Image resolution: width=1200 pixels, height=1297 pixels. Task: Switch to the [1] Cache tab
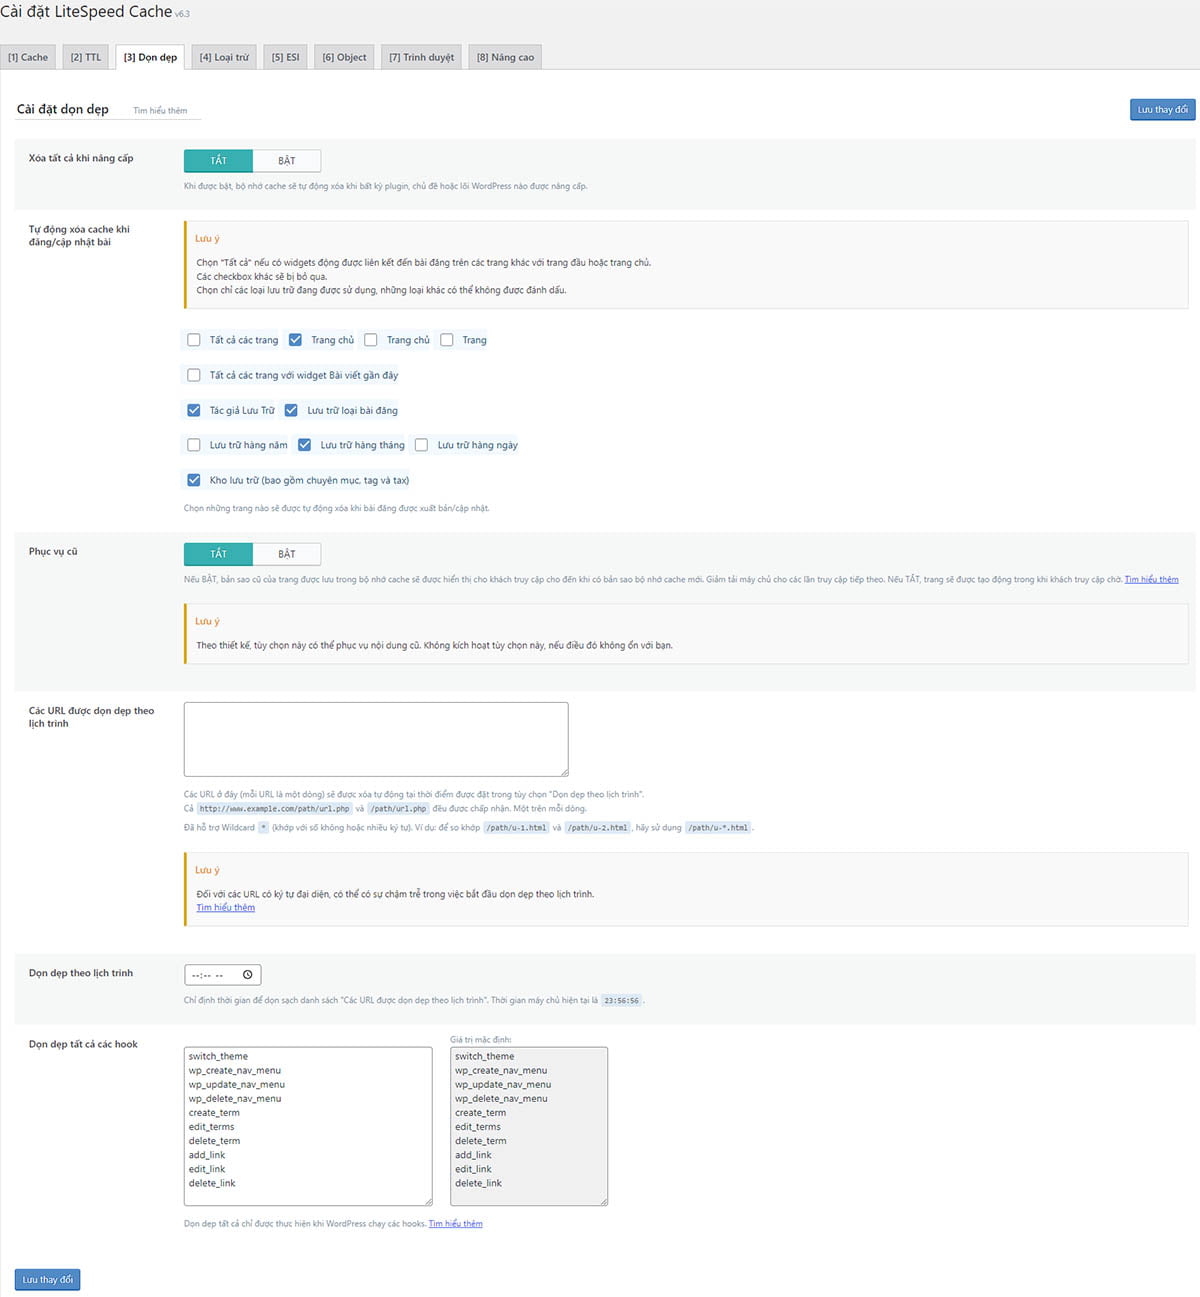click(x=28, y=57)
